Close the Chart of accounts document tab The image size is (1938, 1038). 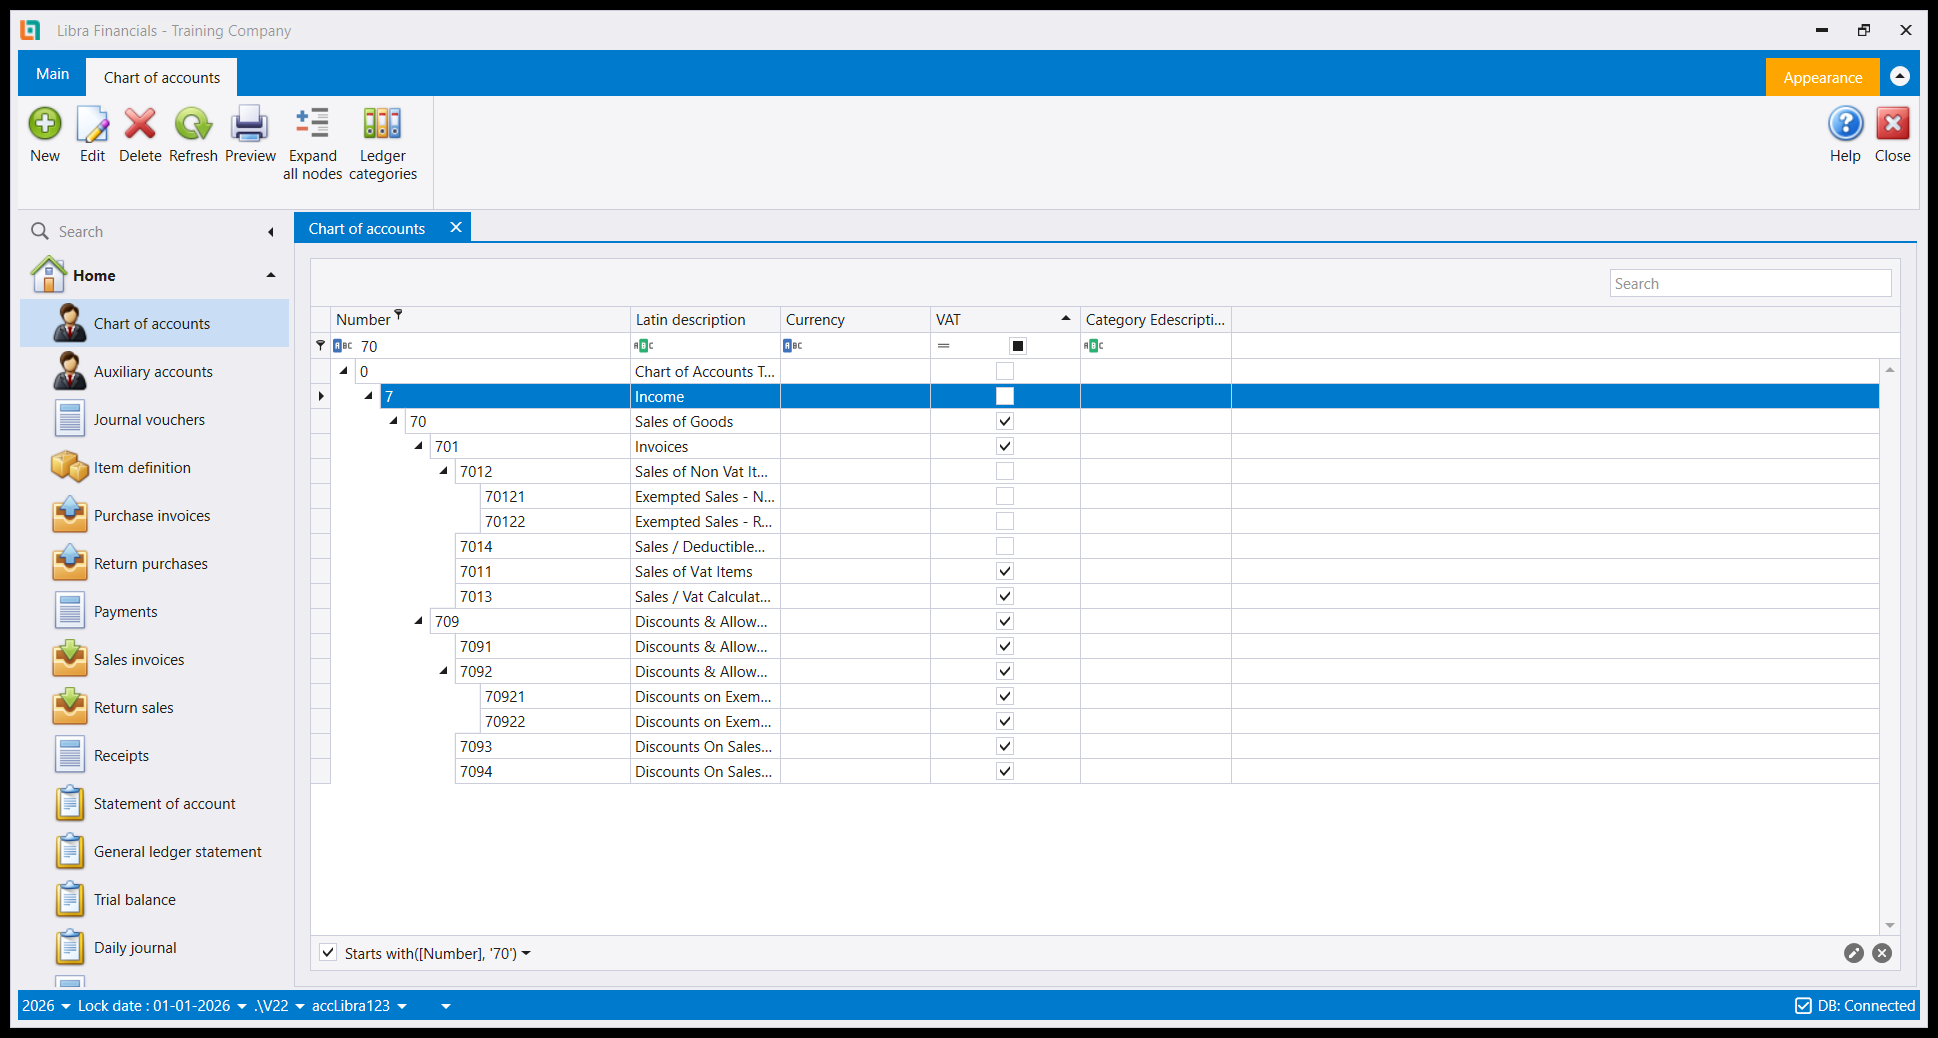point(456,227)
